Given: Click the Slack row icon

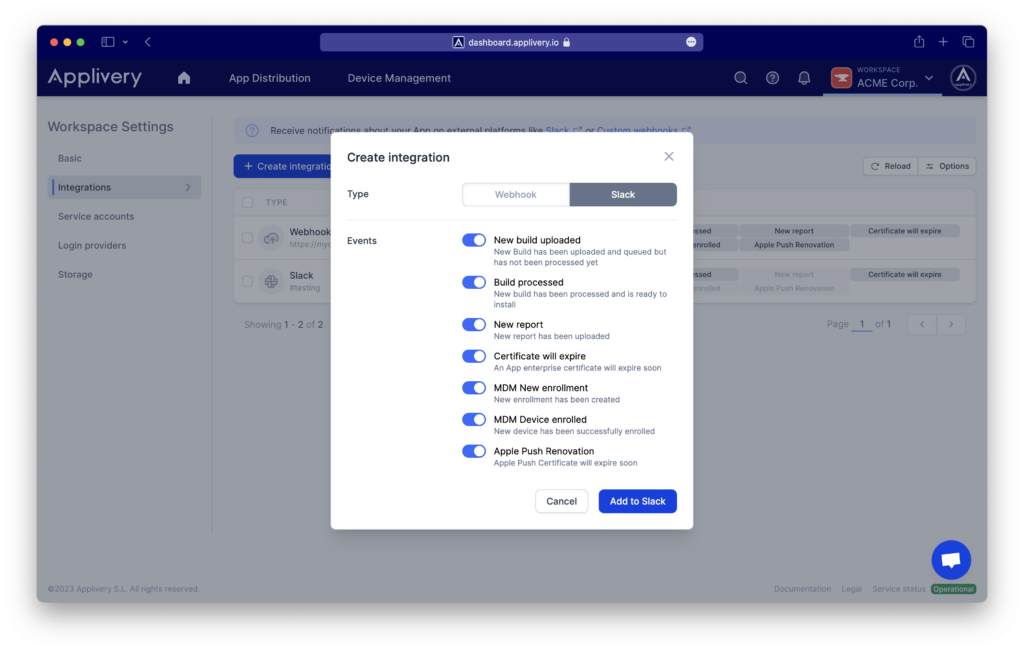Looking at the screenshot, I should pos(271,281).
